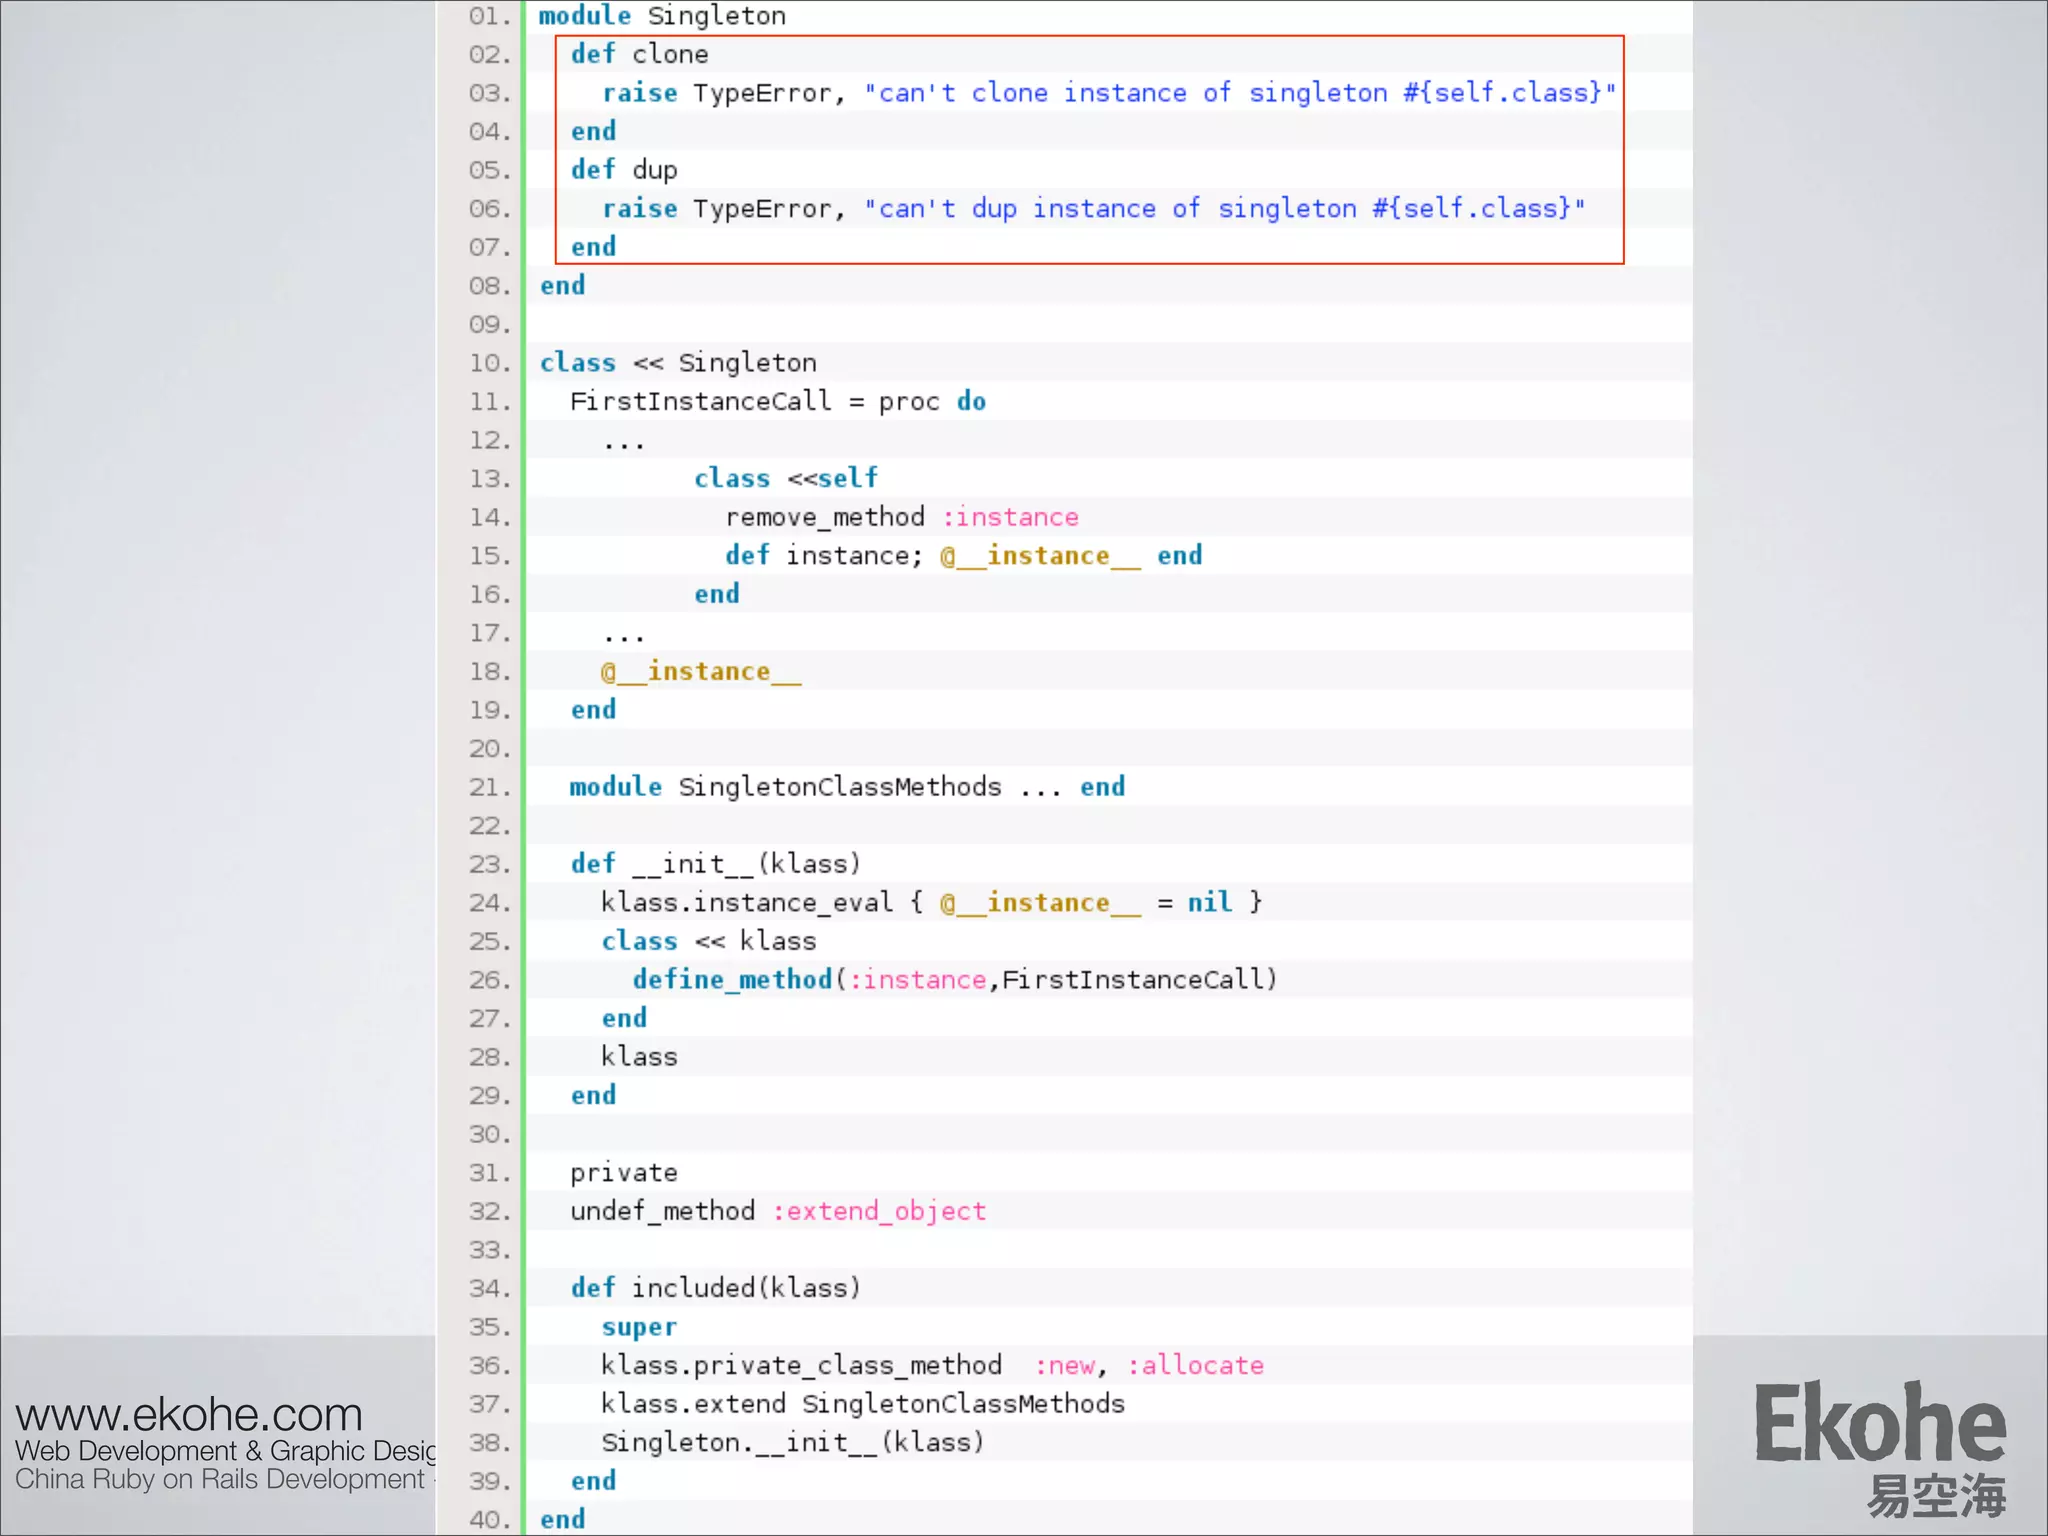Click 'def instance; @__instance__ end' line
Screen dimensions: 2048x1536
pyautogui.click(x=964, y=556)
